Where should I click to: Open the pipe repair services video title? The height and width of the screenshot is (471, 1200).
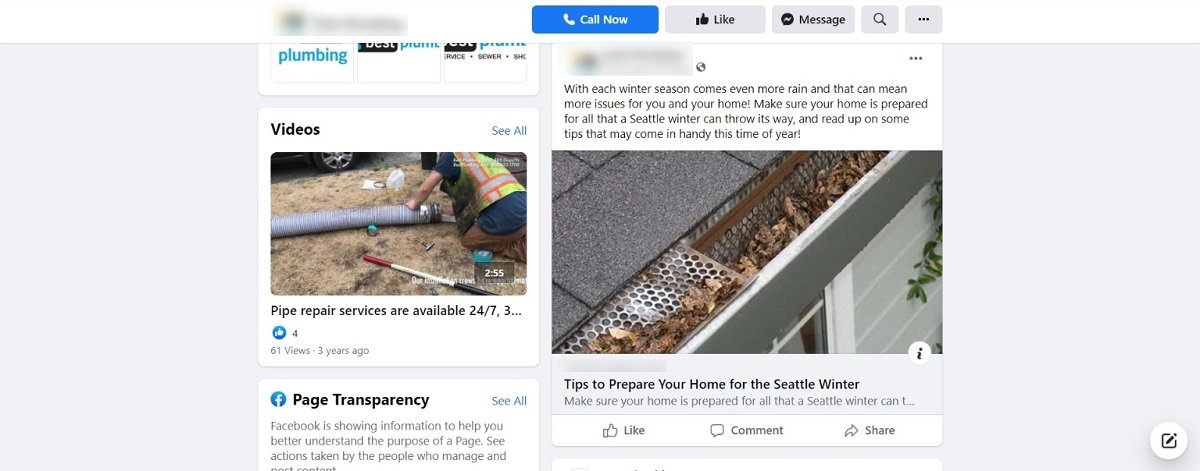396,311
